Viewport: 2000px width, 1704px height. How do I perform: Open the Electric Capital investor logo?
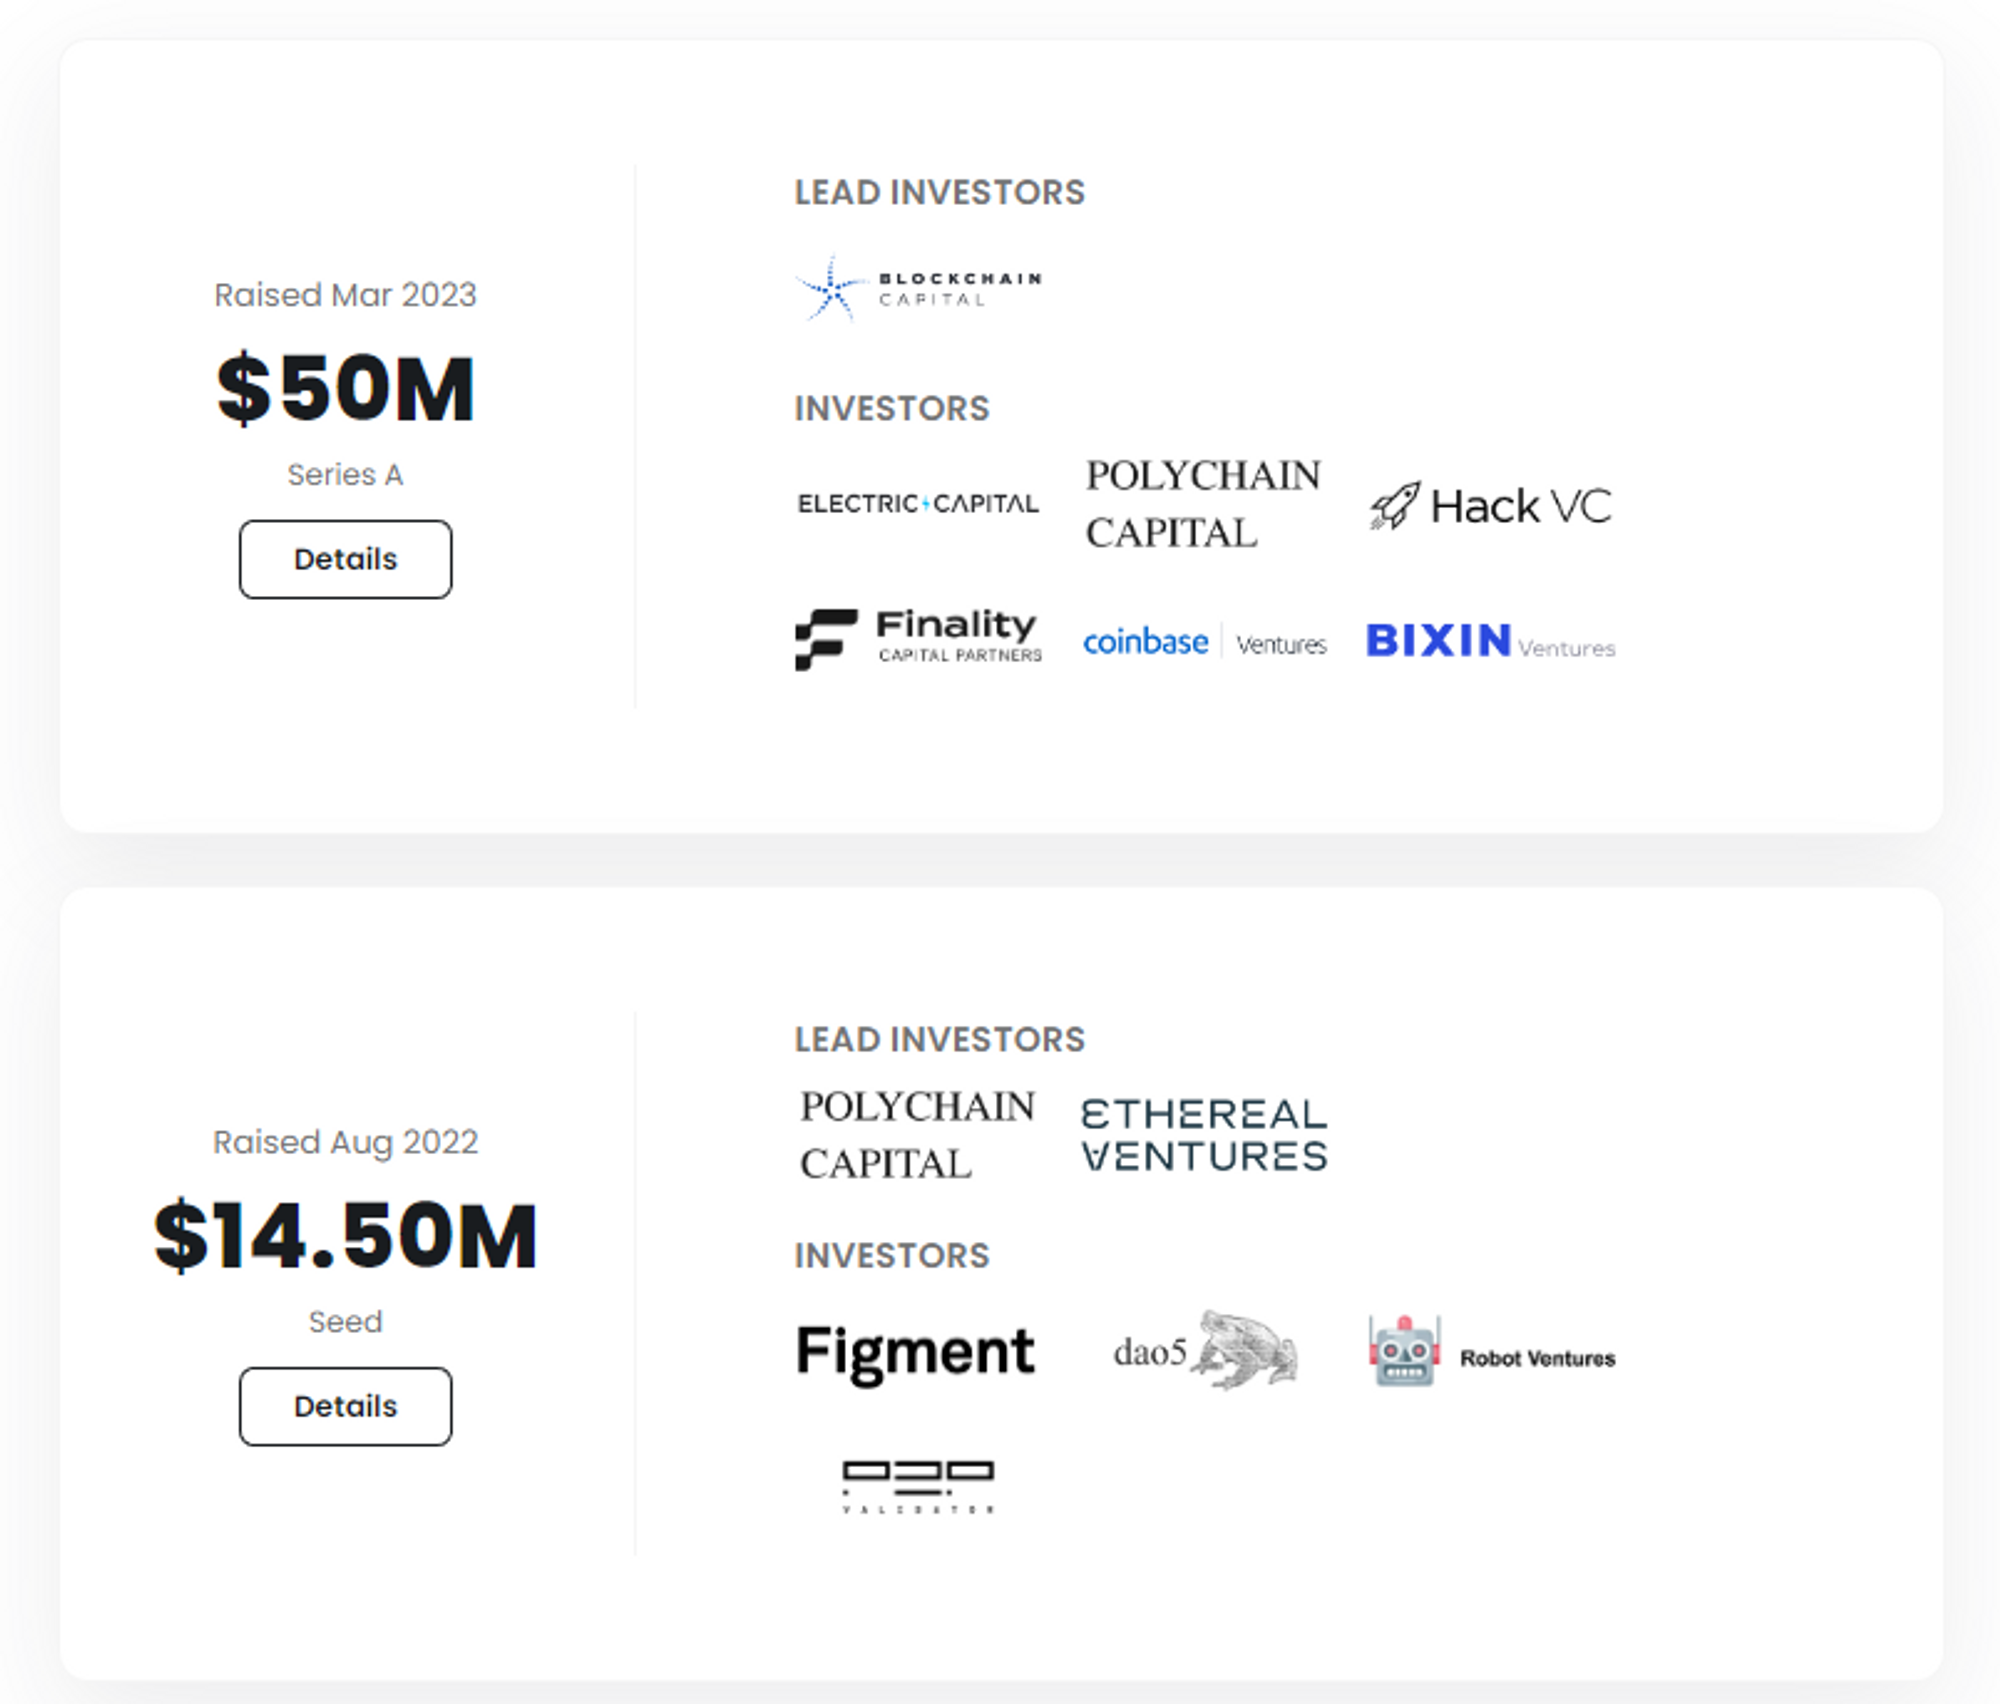(x=918, y=503)
